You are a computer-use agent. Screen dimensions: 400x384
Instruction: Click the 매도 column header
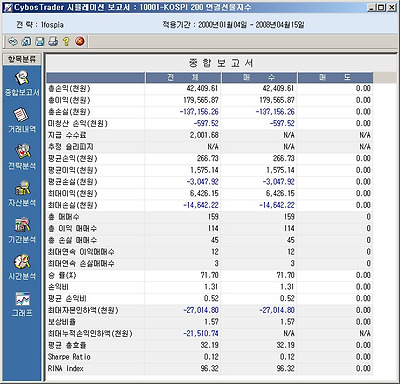pyautogui.click(x=335, y=78)
